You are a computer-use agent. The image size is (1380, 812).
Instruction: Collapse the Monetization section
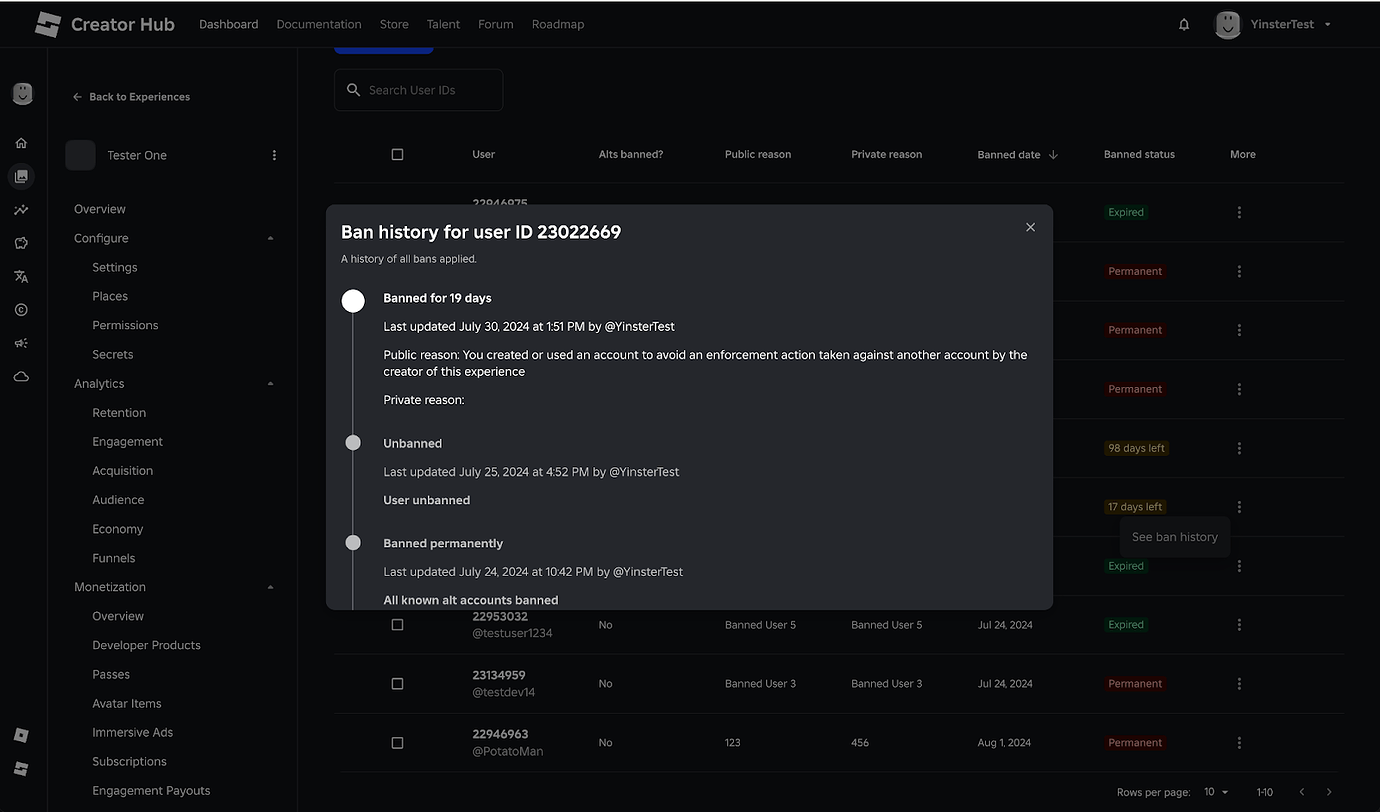pos(270,587)
